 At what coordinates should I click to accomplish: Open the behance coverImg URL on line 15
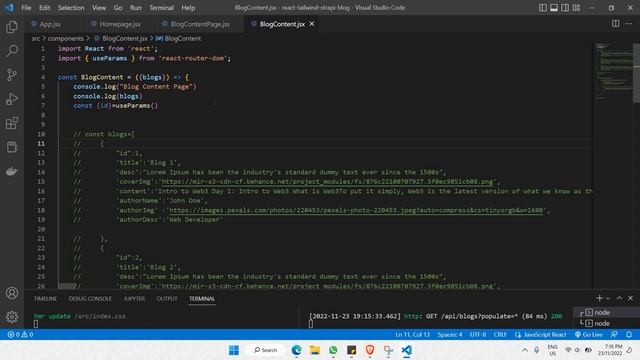[x=327, y=182]
